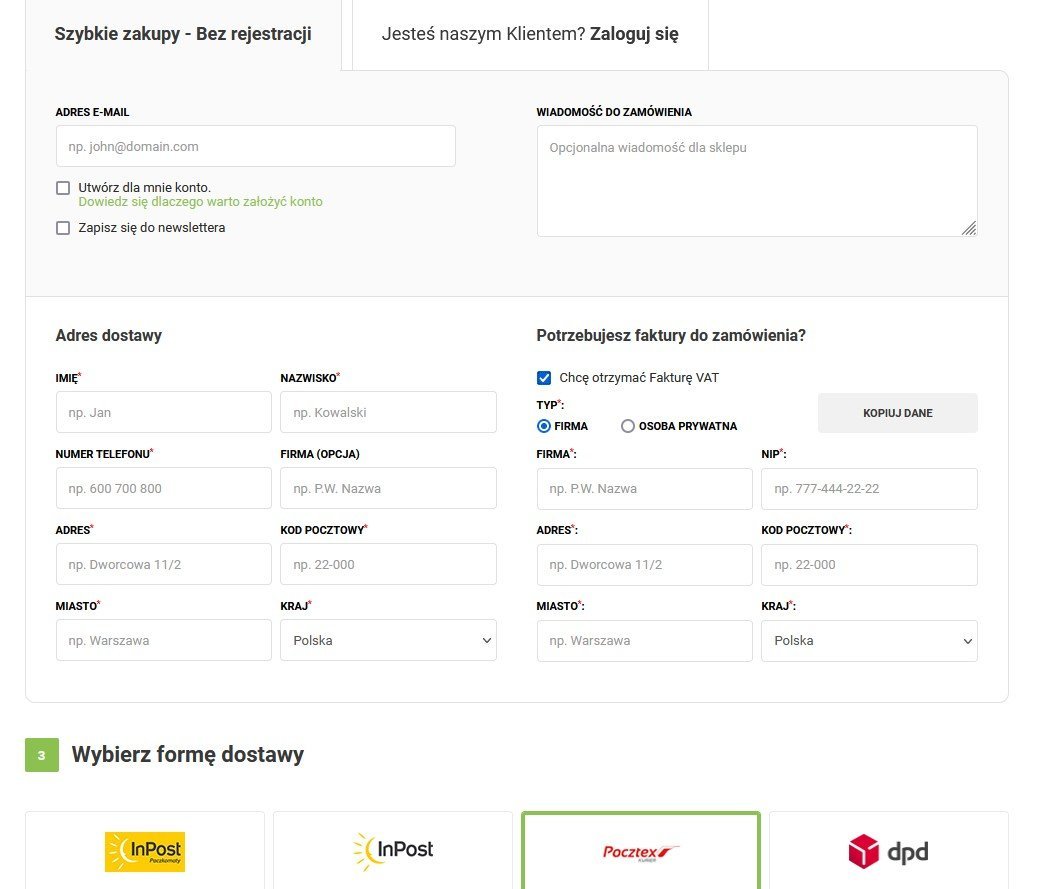
Task: Select the yellow InPost Paczkomaty delivery logo
Action: [x=145, y=851]
